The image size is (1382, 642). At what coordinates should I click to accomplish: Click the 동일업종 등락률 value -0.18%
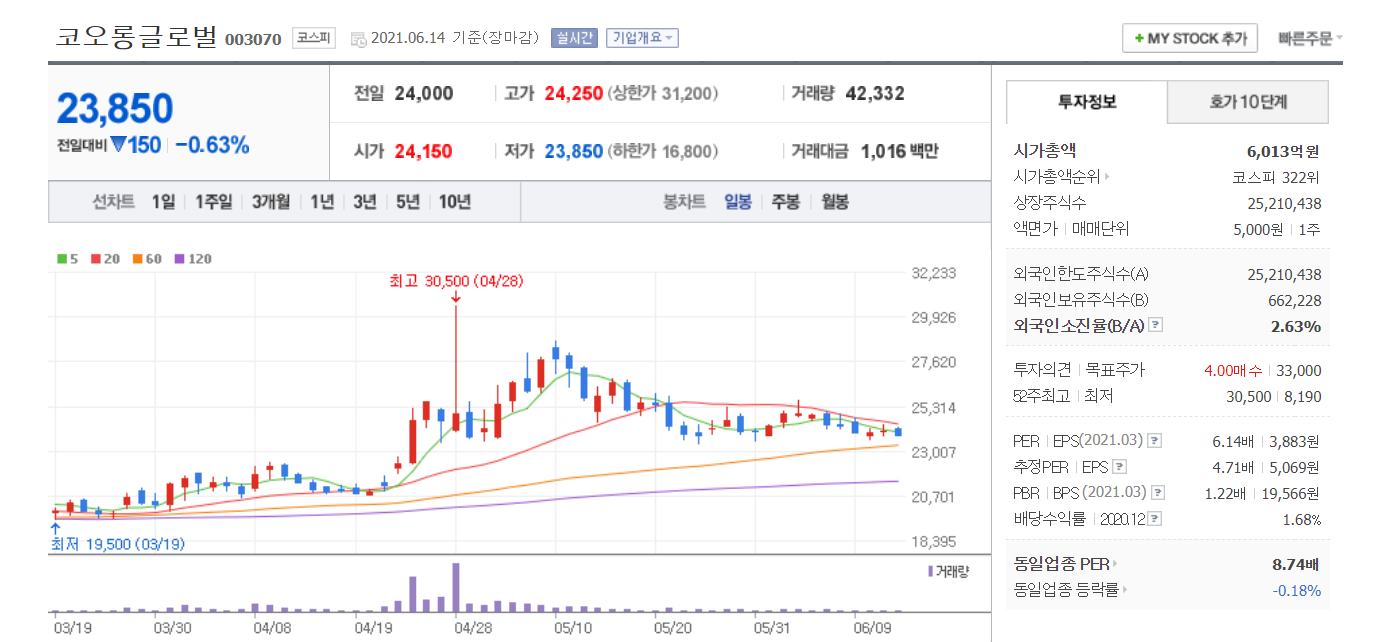[x=1297, y=590]
